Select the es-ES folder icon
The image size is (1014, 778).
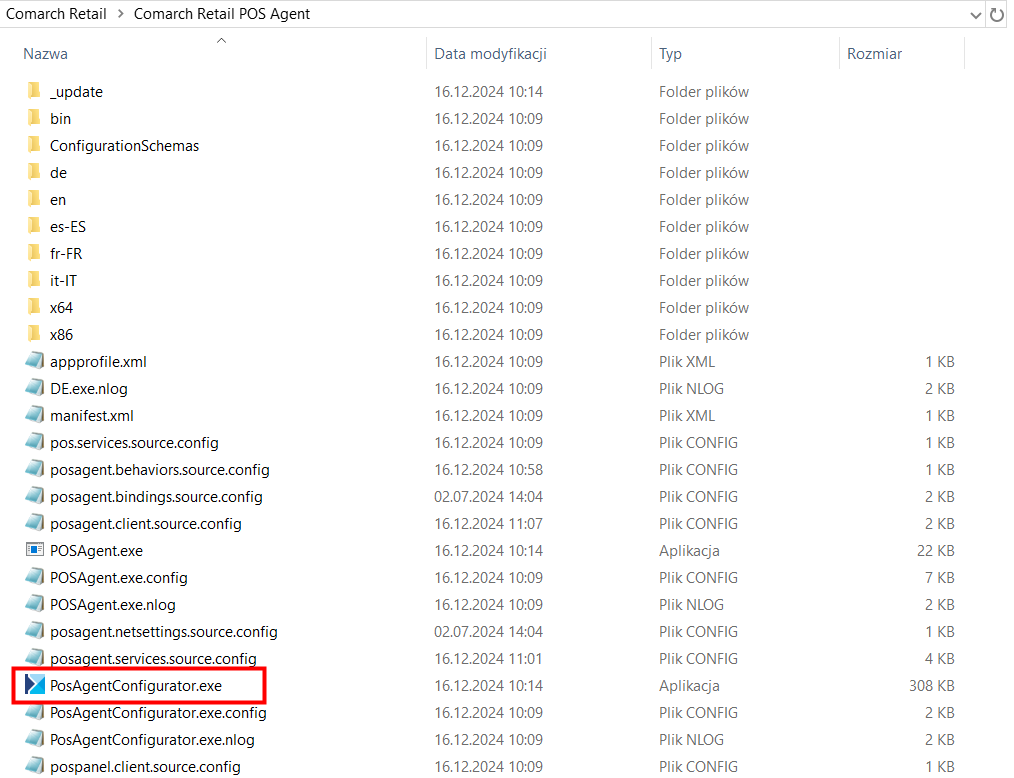coord(35,226)
